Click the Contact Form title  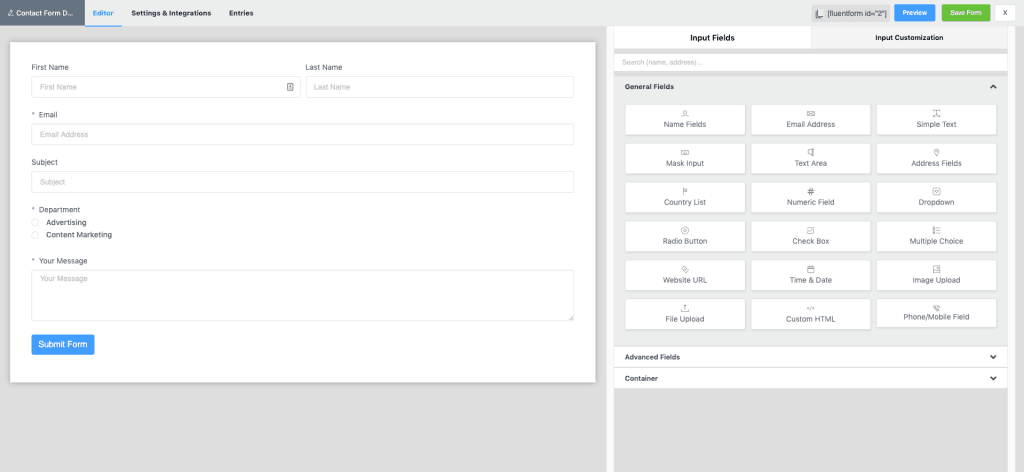click(42, 13)
